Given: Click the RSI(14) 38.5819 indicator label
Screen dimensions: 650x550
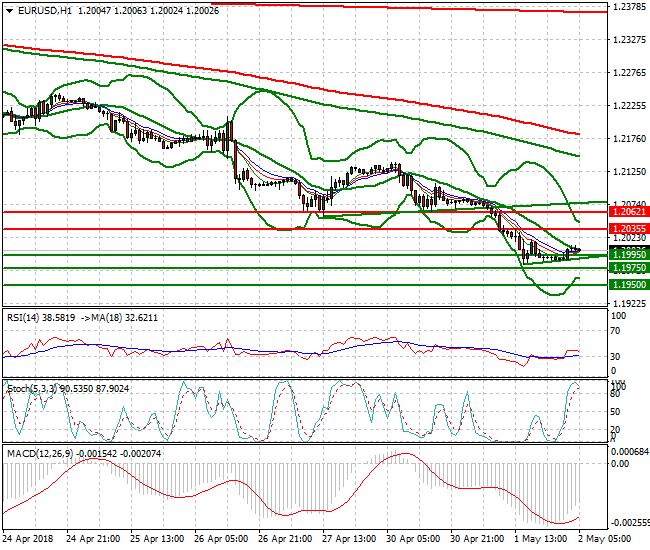Looking at the screenshot, I should (x=41, y=317).
